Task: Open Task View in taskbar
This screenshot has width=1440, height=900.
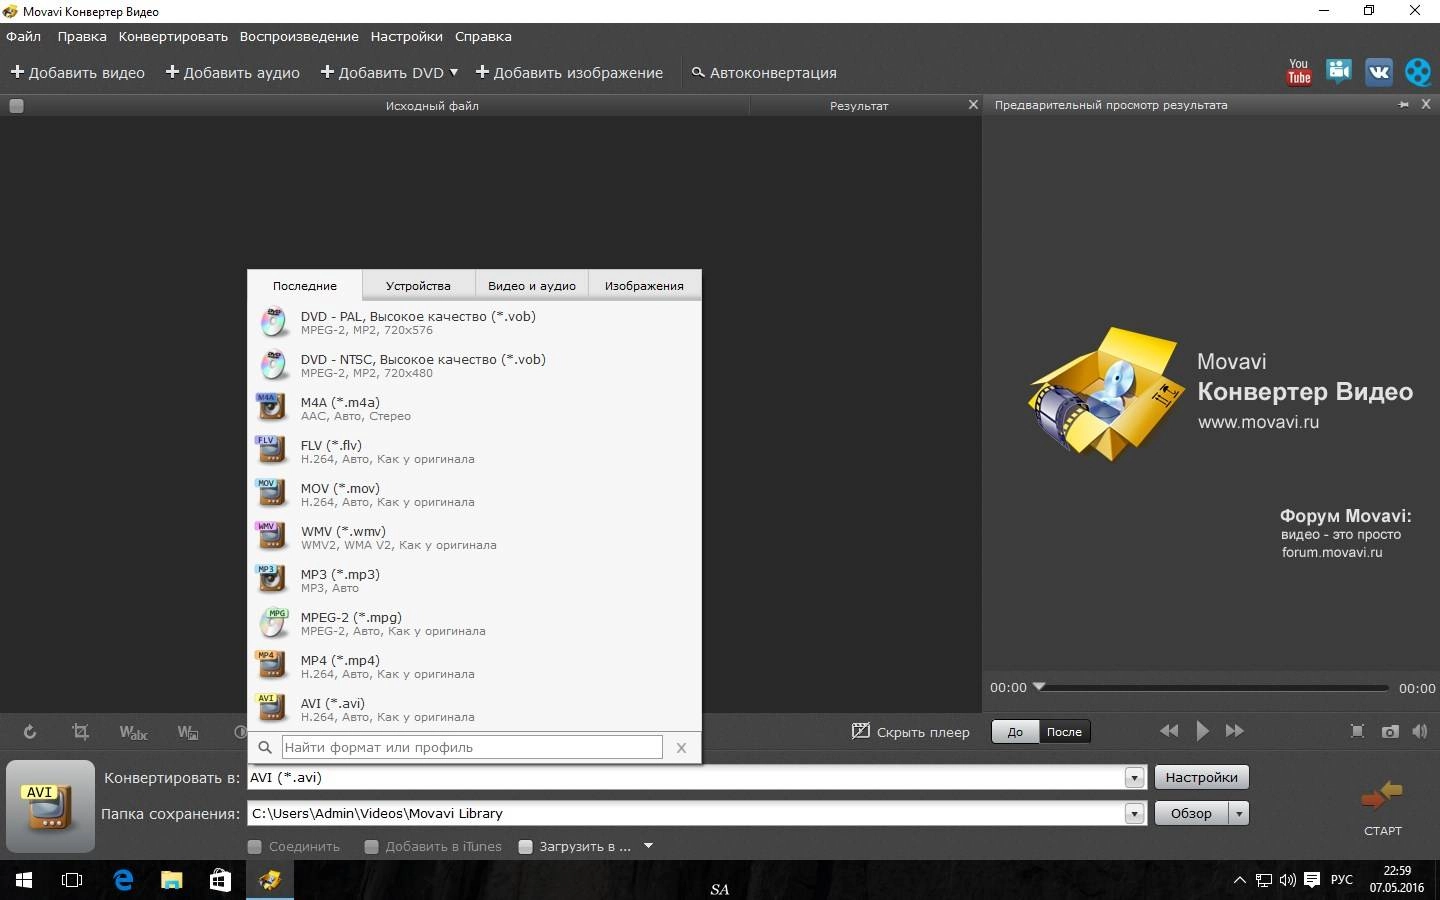Action: (x=72, y=880)
